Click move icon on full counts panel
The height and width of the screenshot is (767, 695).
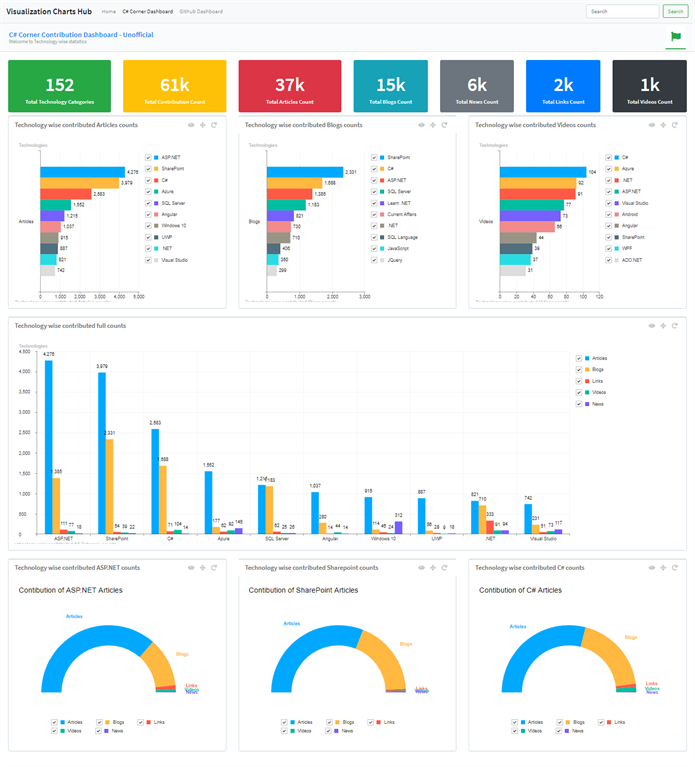(663, 326)
